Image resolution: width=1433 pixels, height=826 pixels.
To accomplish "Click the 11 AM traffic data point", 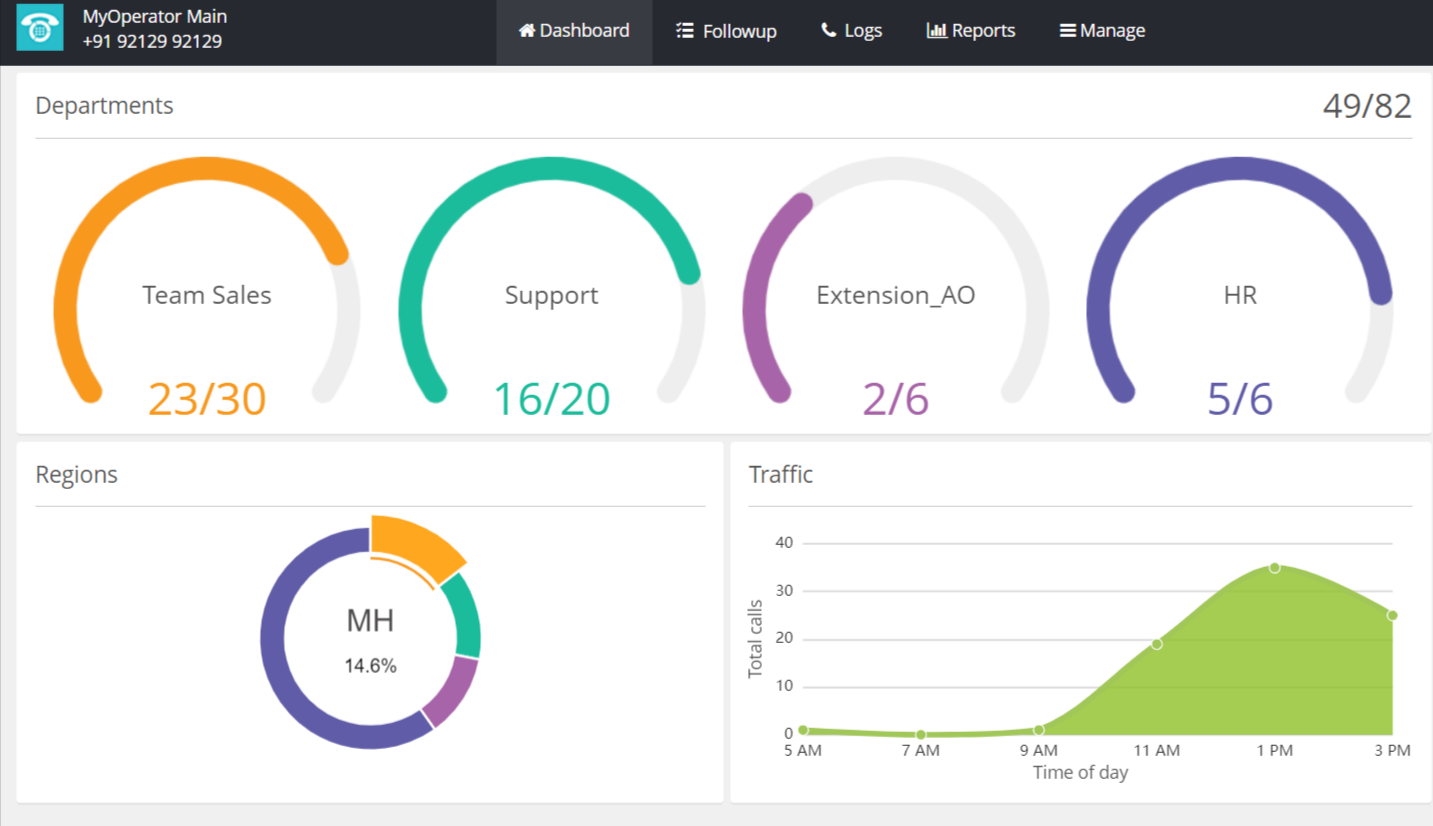I will tap(1156, 644).
